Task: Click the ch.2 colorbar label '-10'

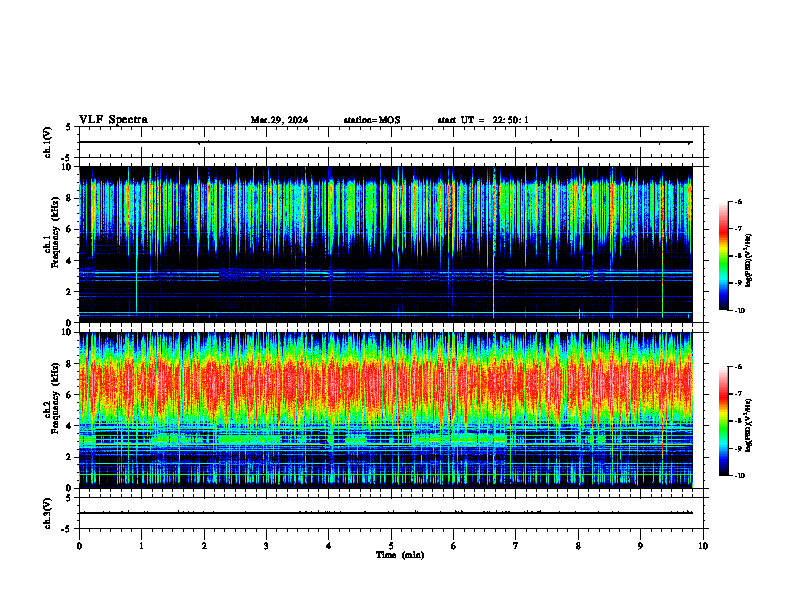Action: tap(739, 476)
